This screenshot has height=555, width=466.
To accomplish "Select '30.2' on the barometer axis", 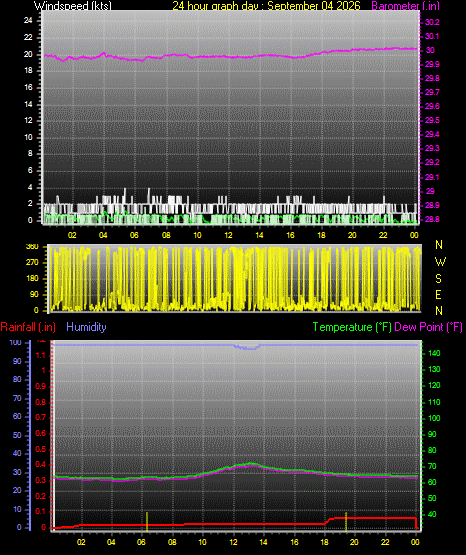I will [x=432, y=22].
